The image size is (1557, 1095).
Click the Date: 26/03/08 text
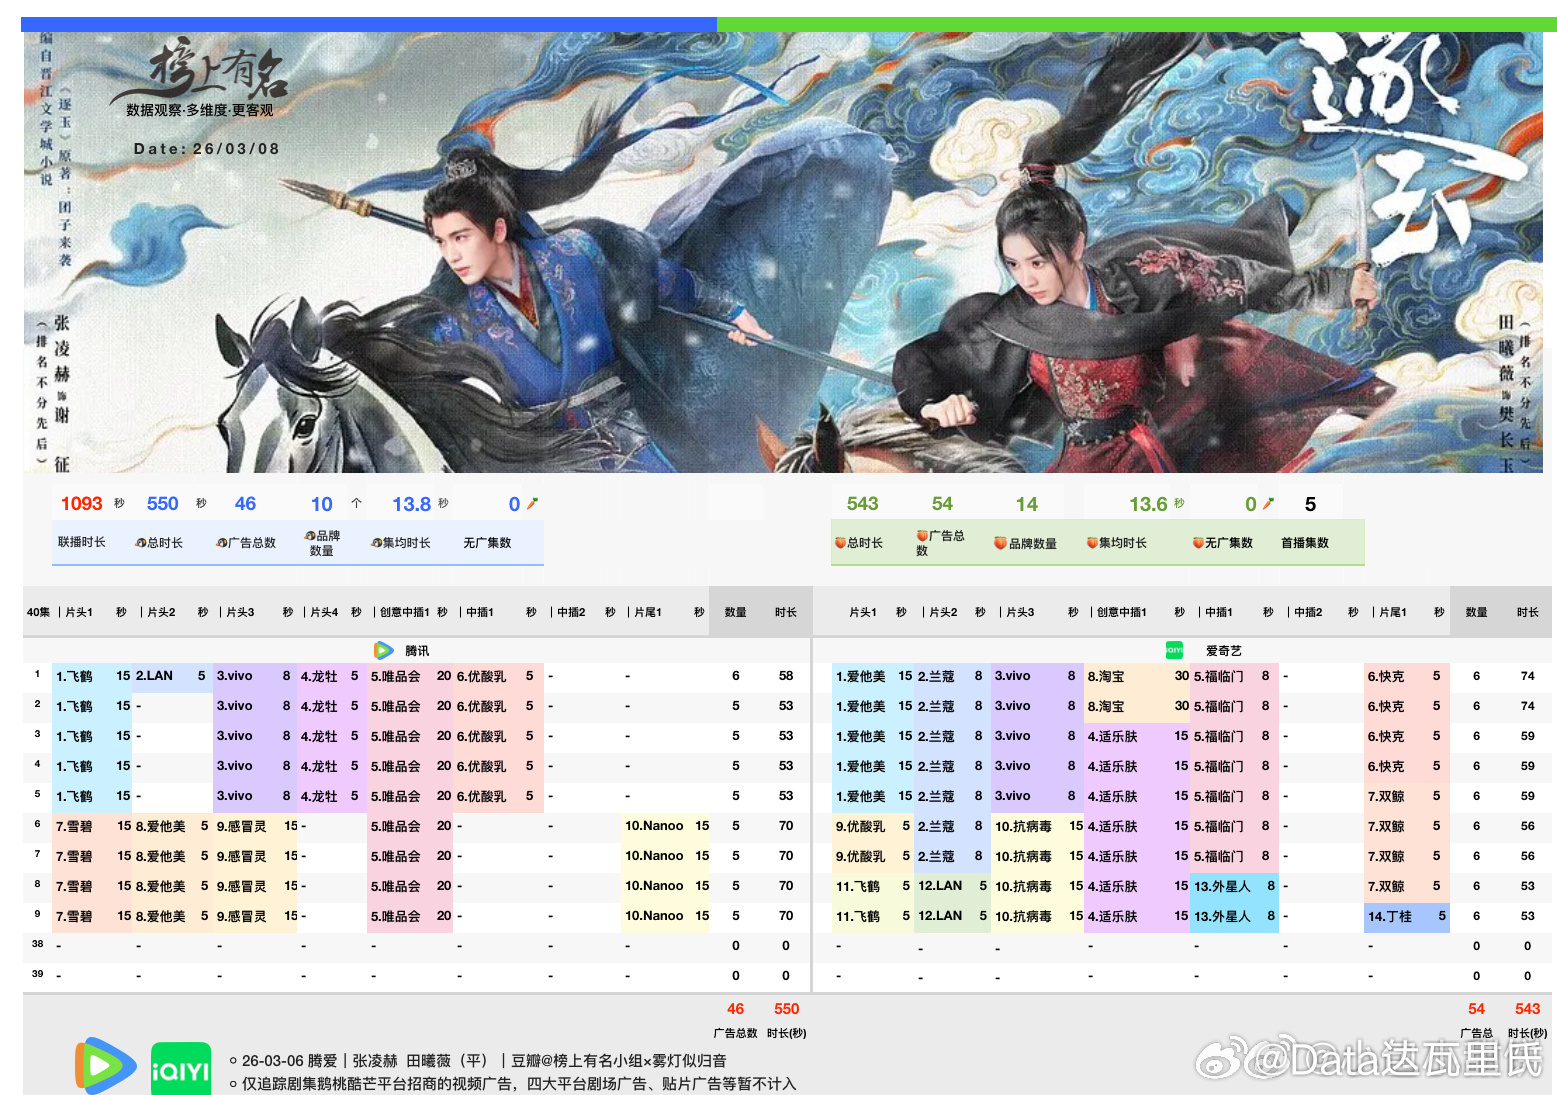point(207,149)
